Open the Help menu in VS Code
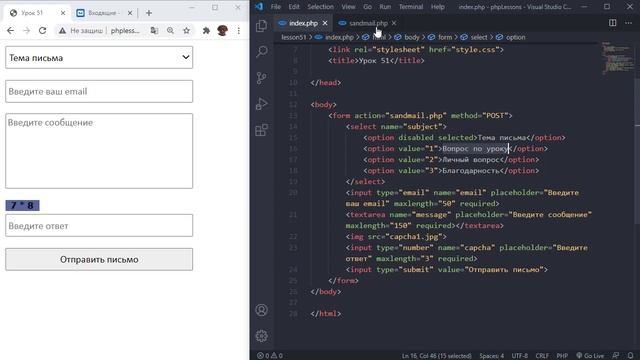This screenshot has width=640, height=360. pos(438,7)
